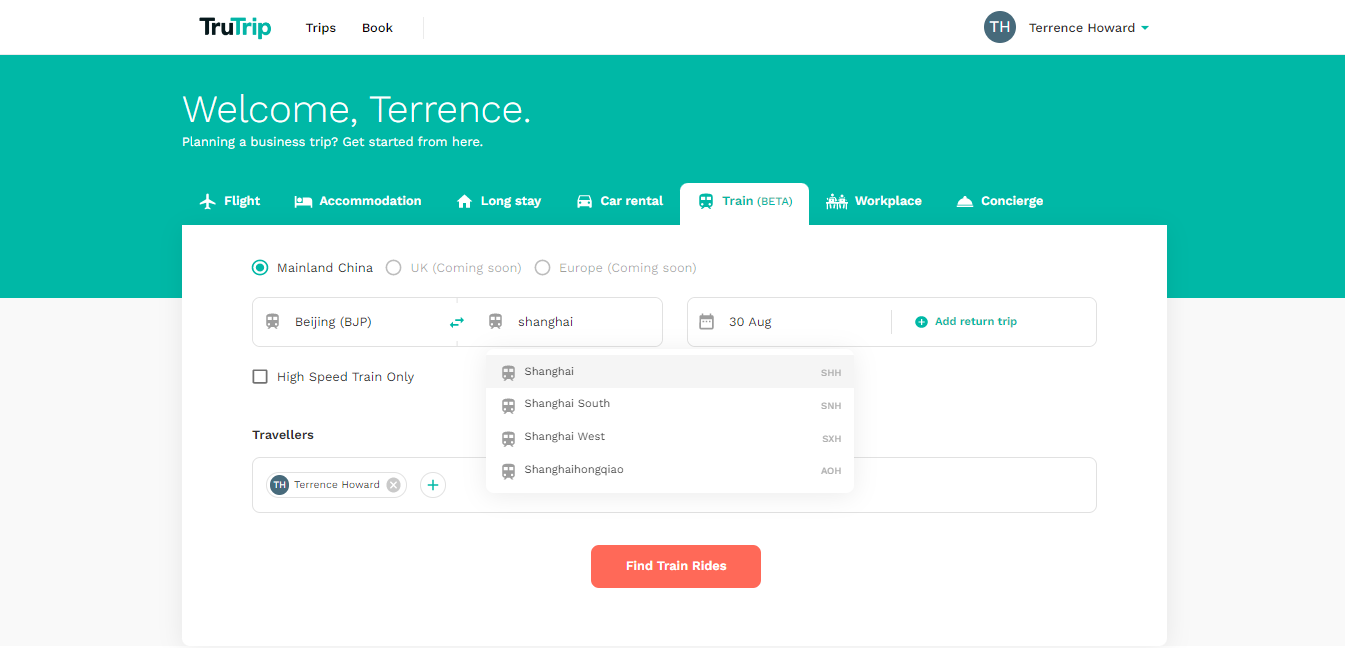The image size is (1345, 648).
Task: Click the AOH station code
Action: coord(831,471)
